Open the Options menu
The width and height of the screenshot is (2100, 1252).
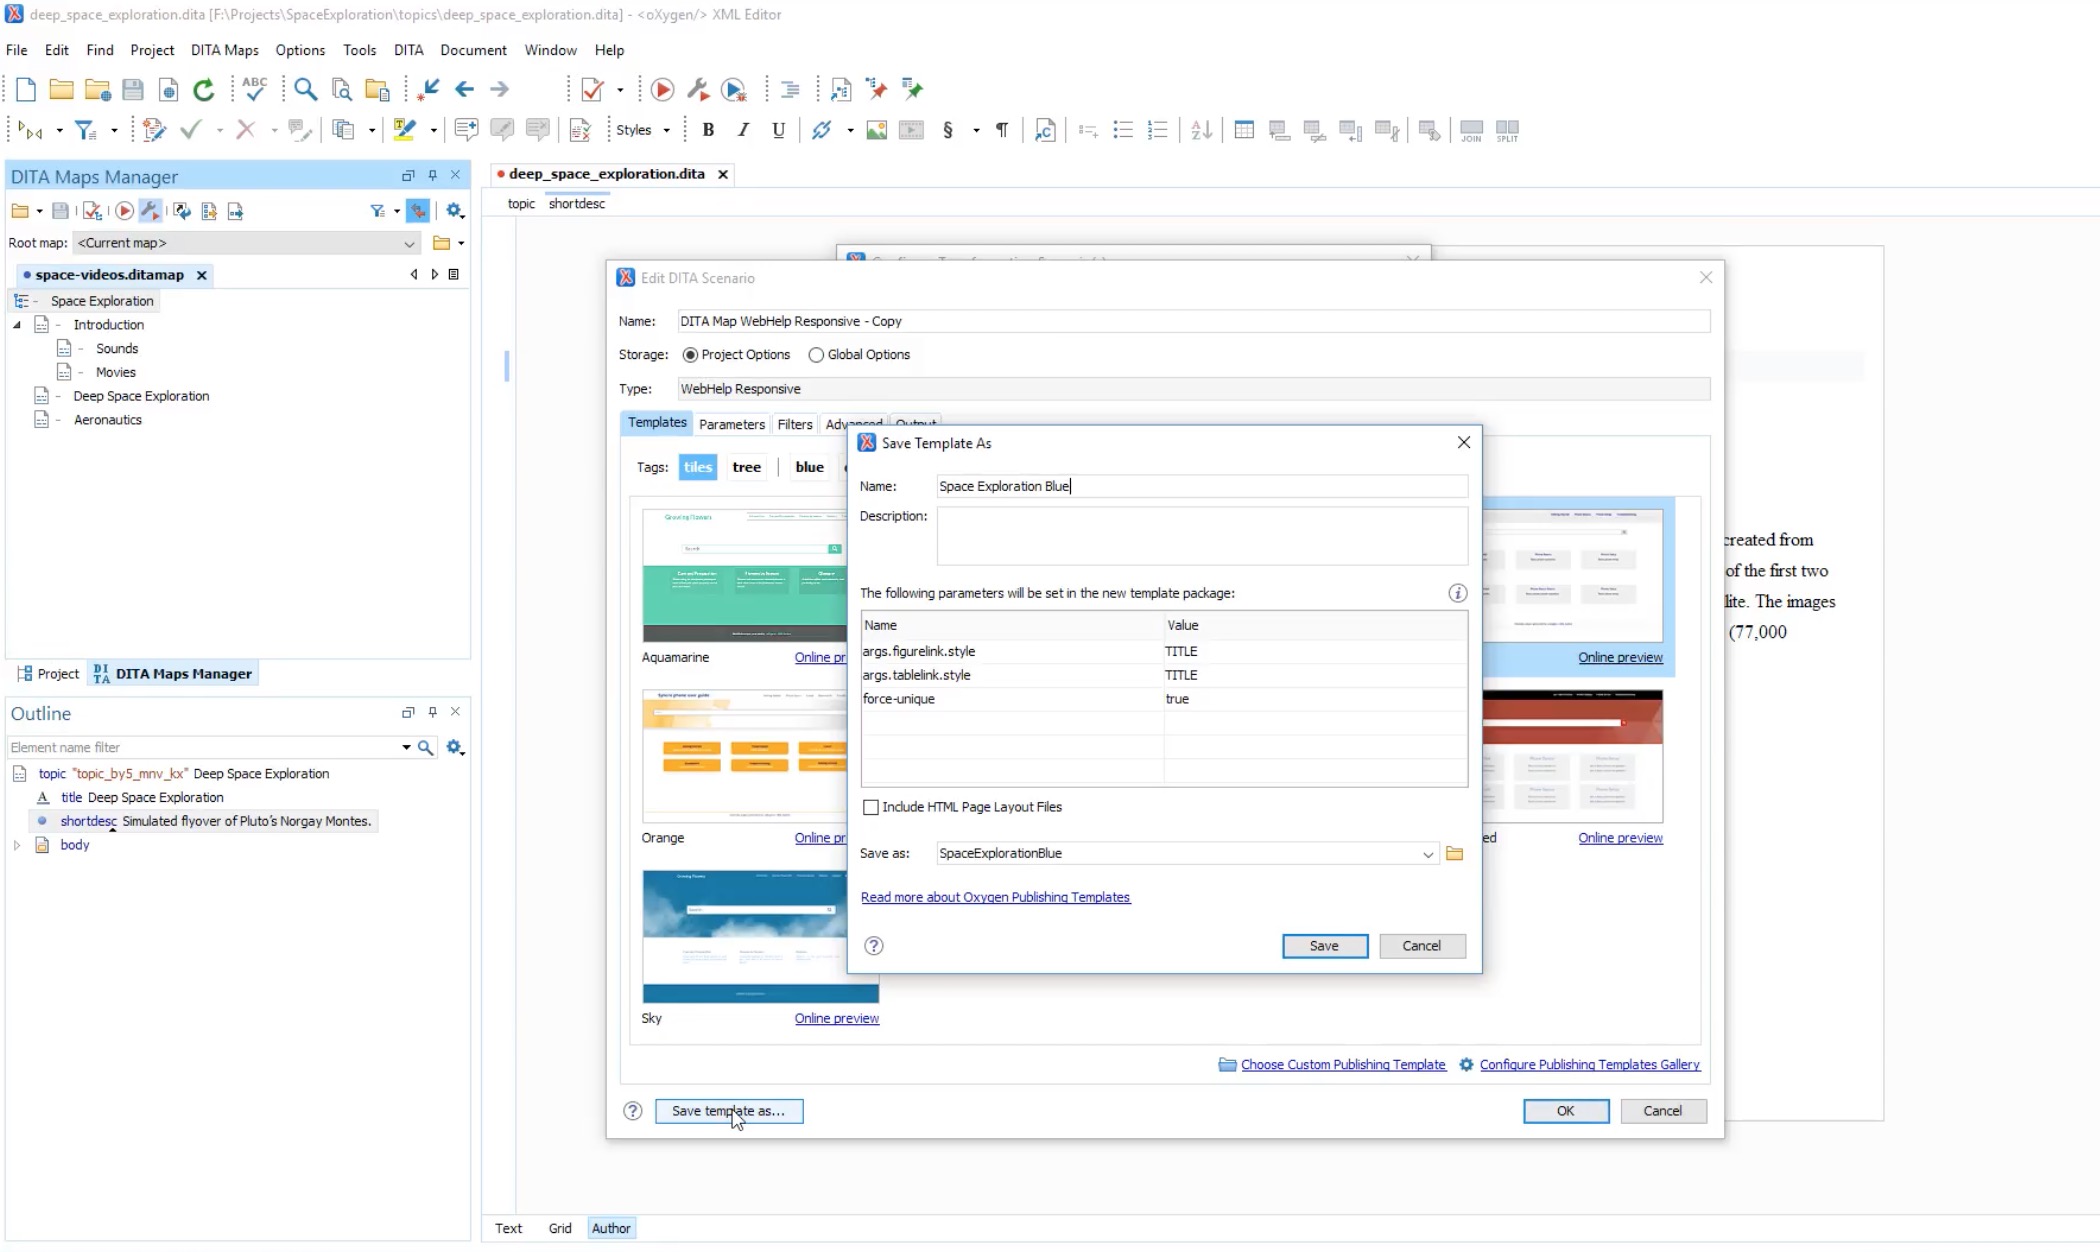300,50
